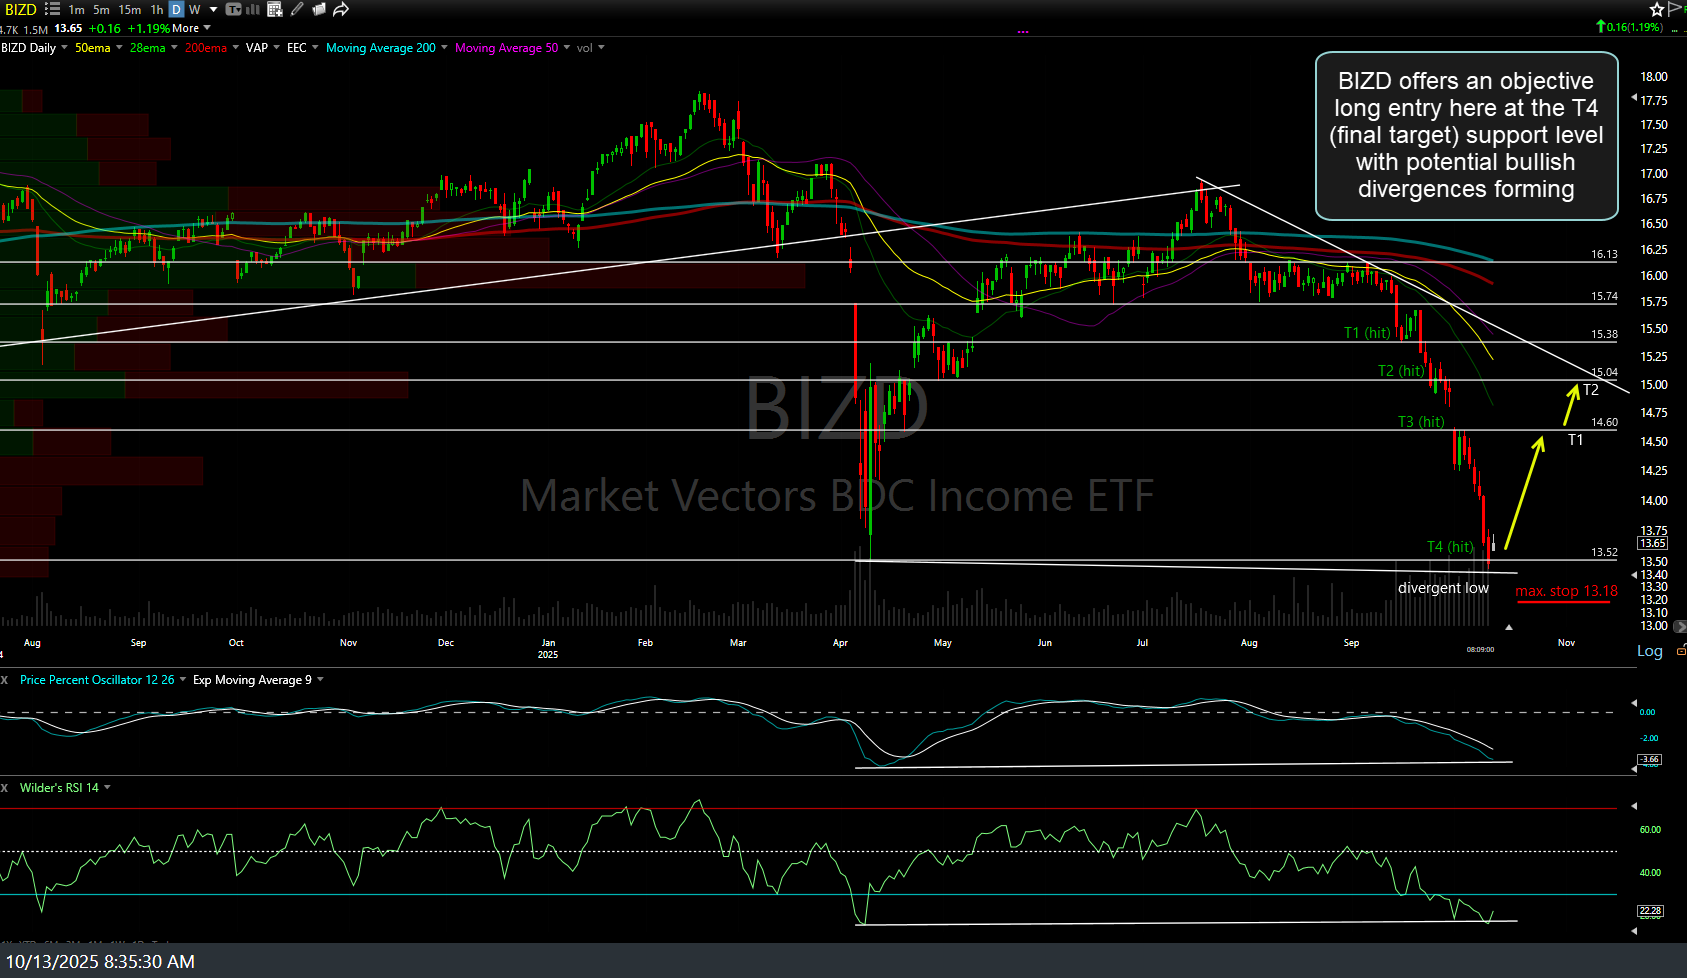Click the share arrow icon
The height and width of the screenshot is (978, 1687).
341,9
